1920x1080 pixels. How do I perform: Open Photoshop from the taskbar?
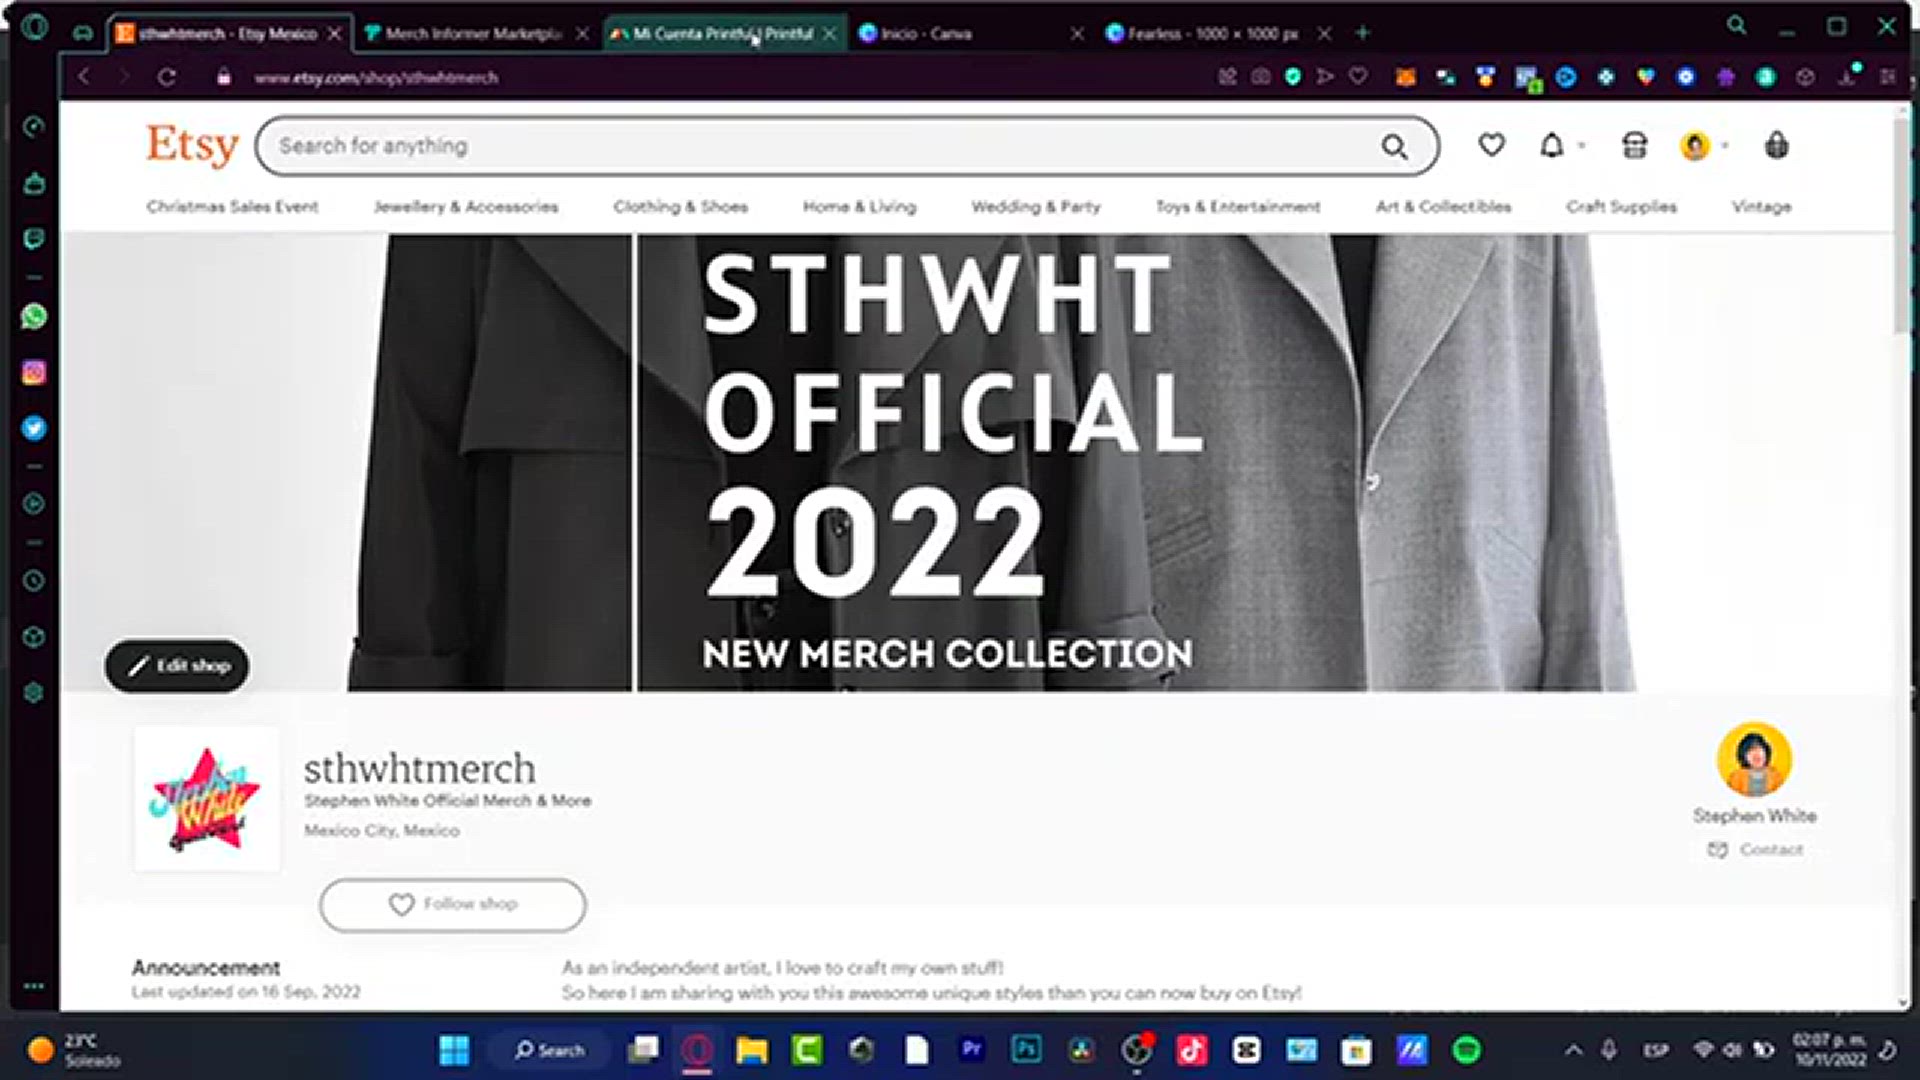[x=1026, y=1050]
